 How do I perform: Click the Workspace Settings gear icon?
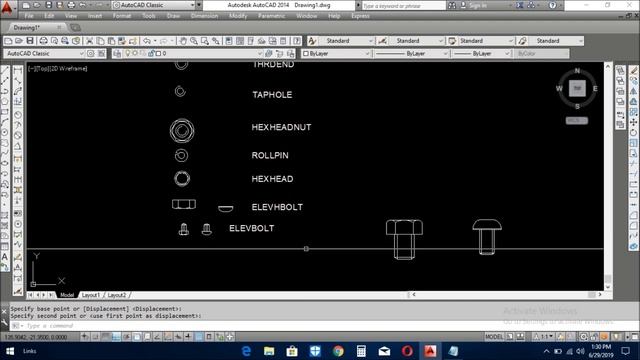pyautogui.click(x=91, y=53)
